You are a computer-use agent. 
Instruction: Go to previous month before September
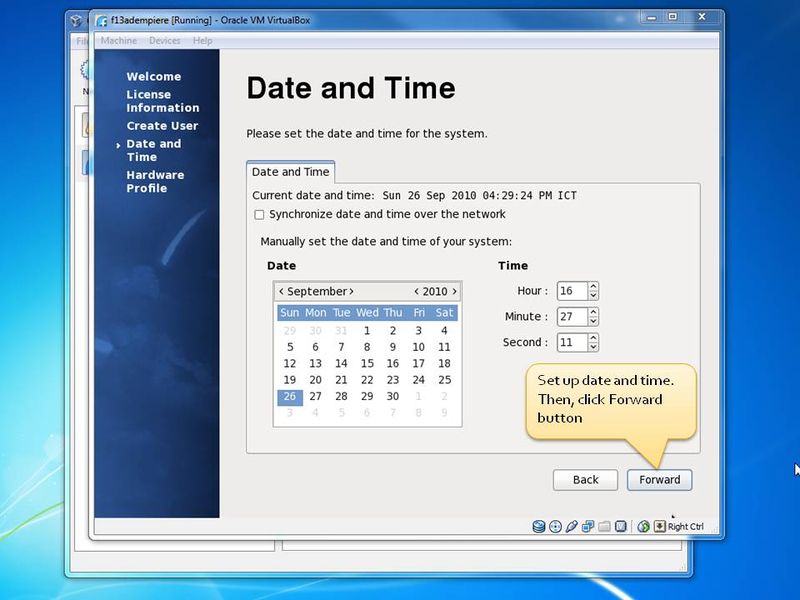281,291
